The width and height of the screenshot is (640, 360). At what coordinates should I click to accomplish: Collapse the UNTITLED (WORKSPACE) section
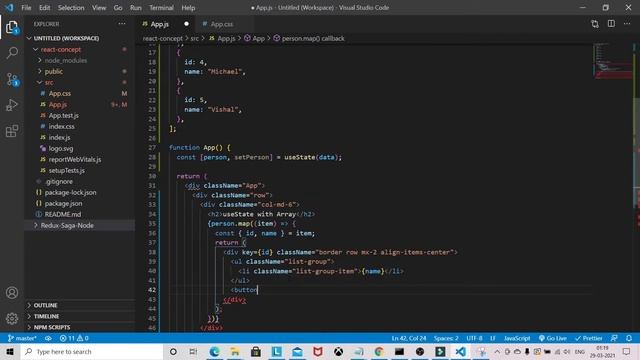coord(80,38)
